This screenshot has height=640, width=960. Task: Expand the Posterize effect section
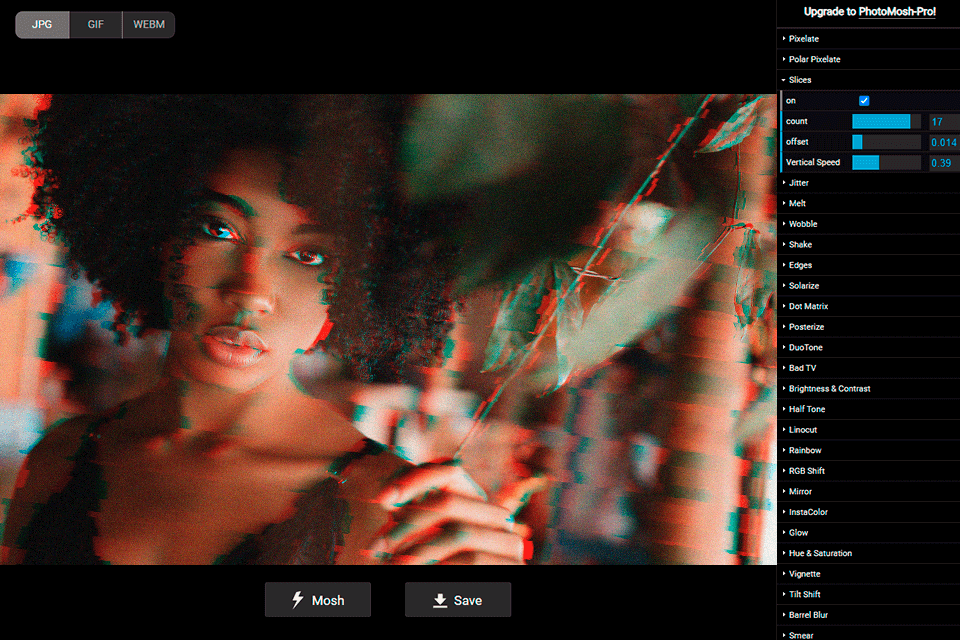(x=868, y=326)
